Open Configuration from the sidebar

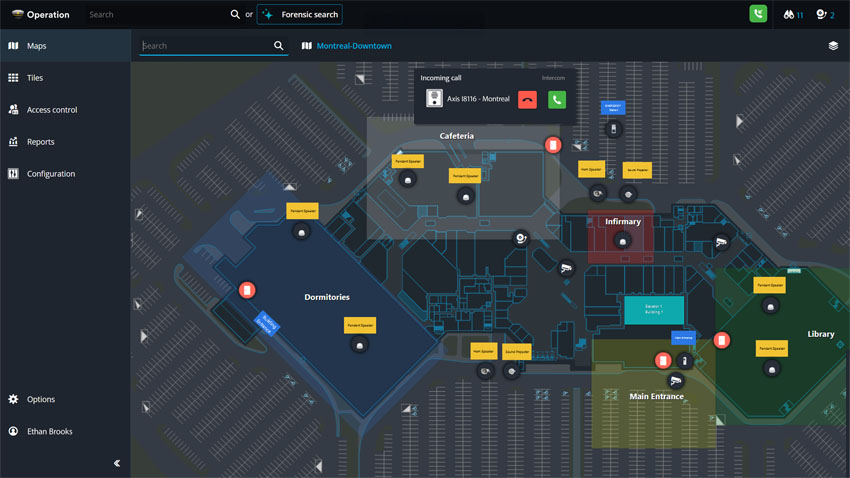(x=65, y=173)
